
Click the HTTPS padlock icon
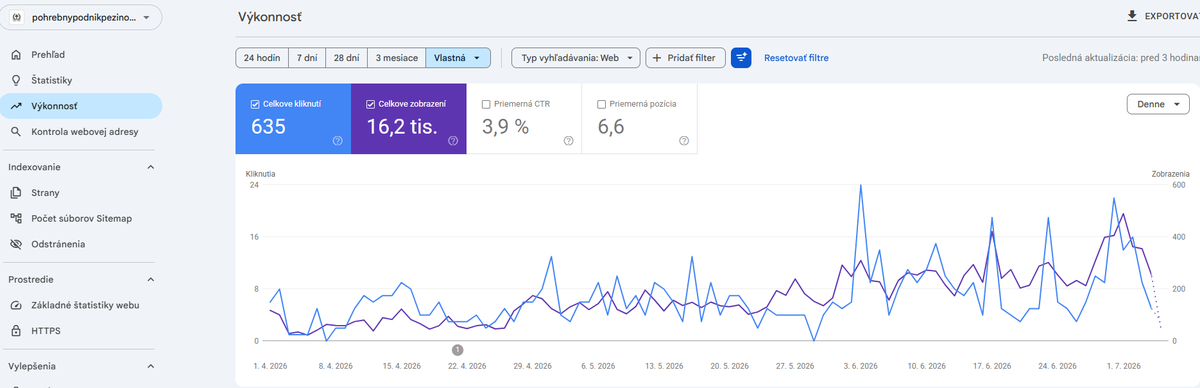pos(15,330)
